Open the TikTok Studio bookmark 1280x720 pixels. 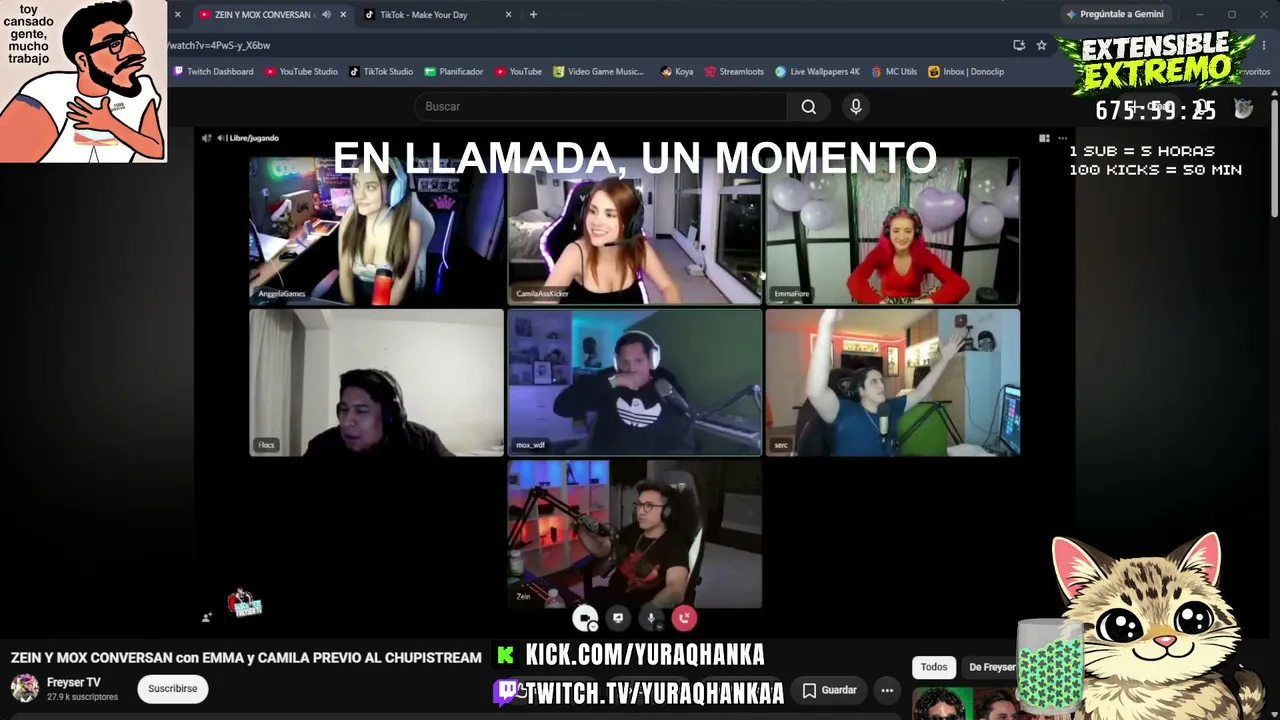click(380, 72)
